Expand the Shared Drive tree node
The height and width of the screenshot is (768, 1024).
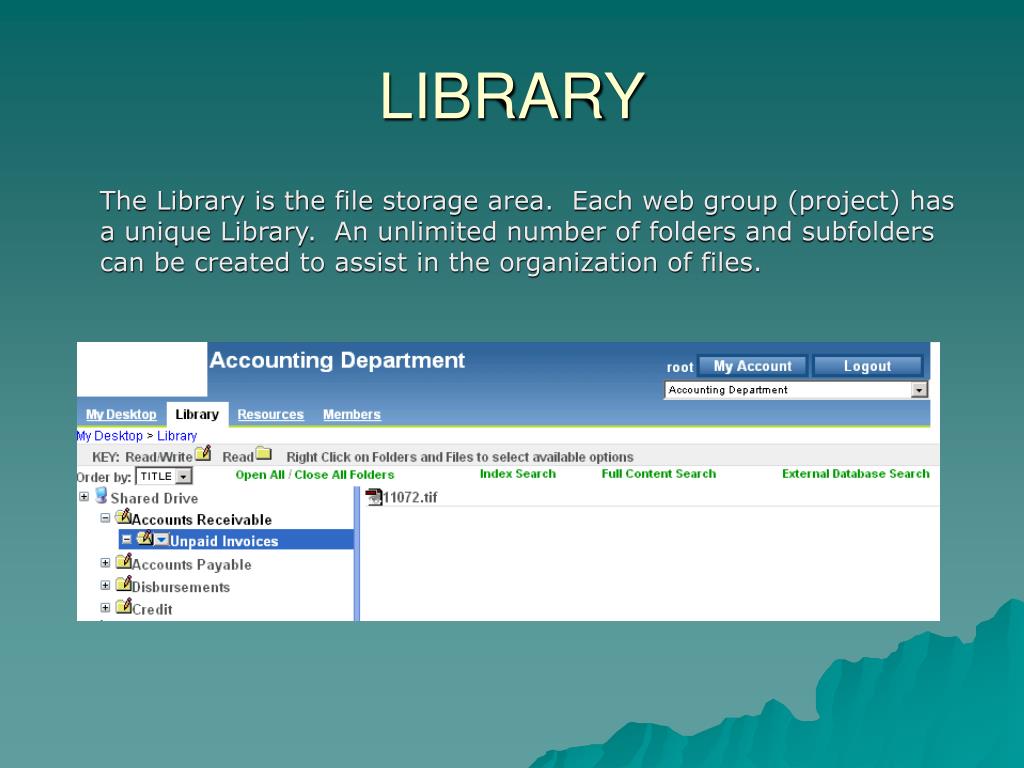click(x=84, y=497)
